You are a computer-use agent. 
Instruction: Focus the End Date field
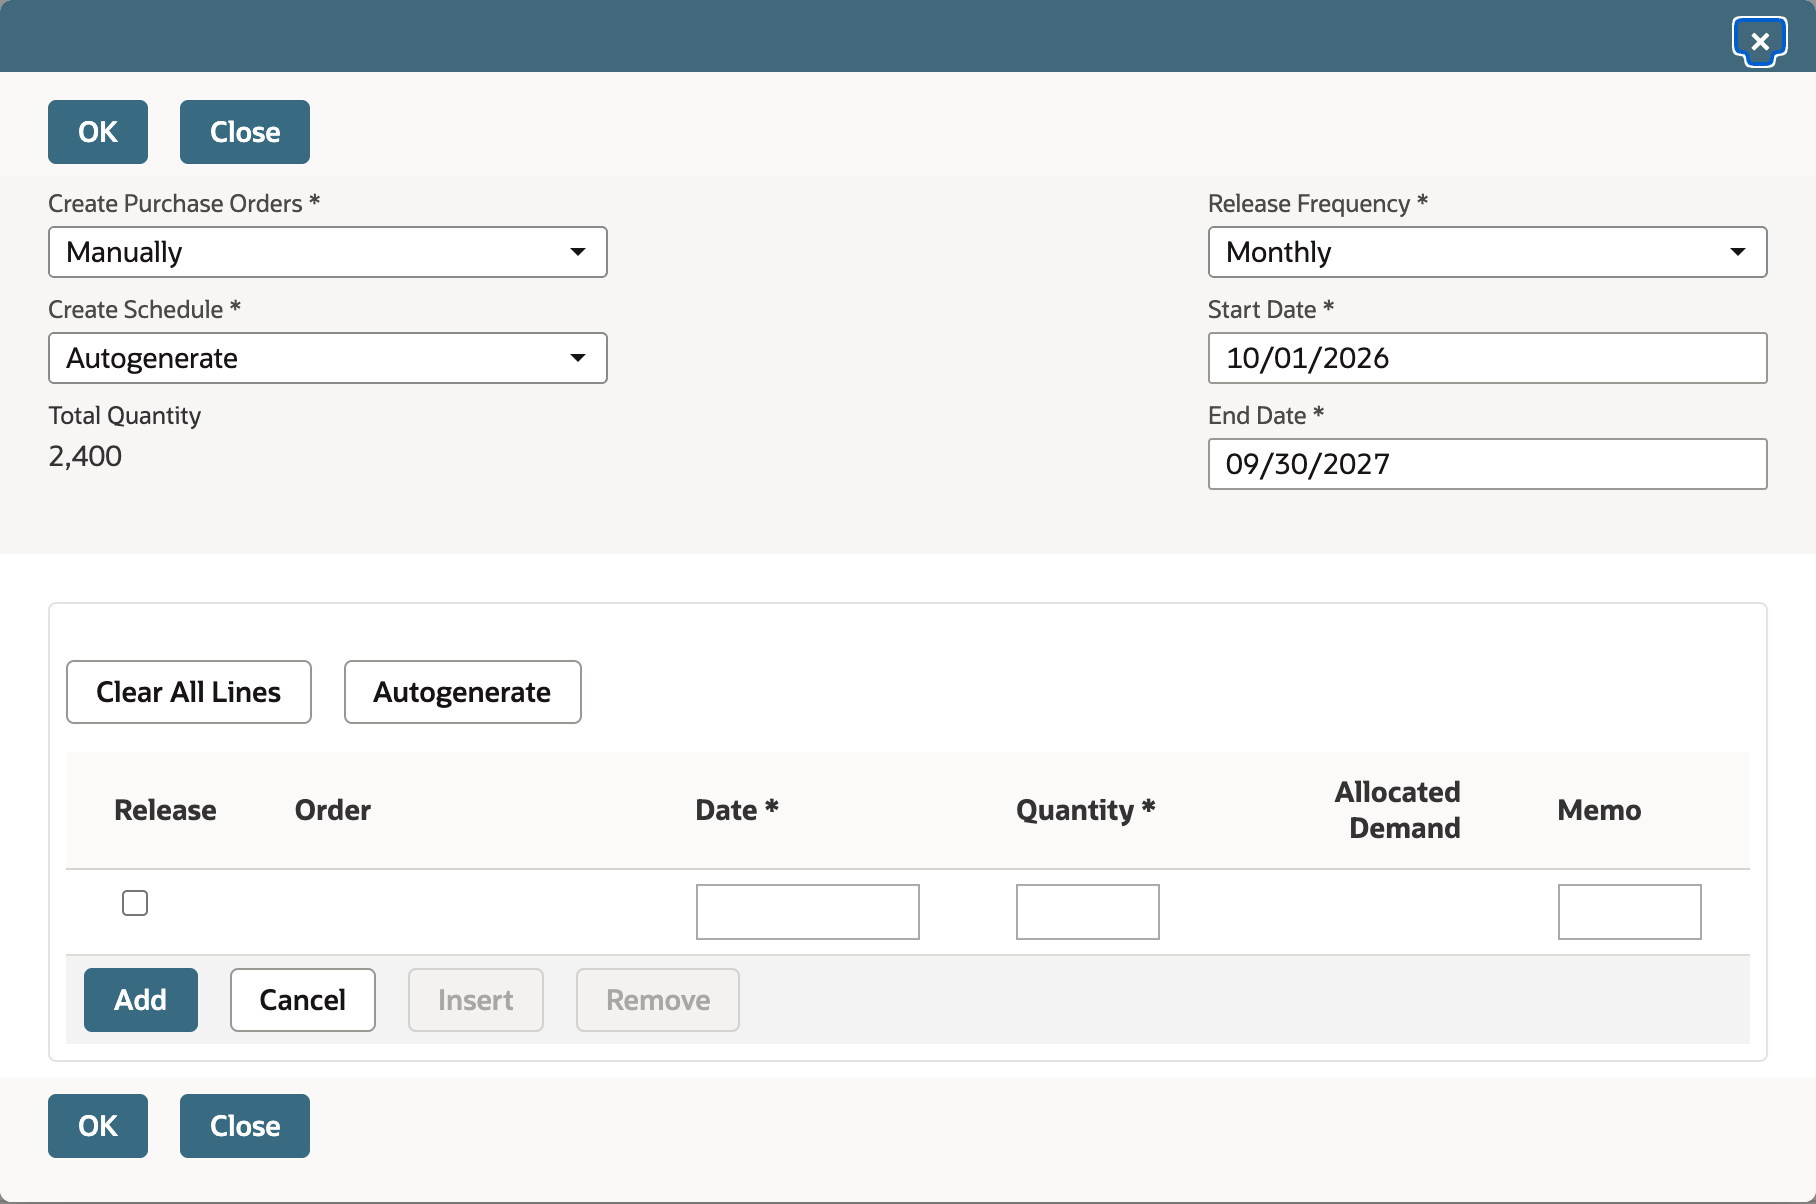(1488, 464)
